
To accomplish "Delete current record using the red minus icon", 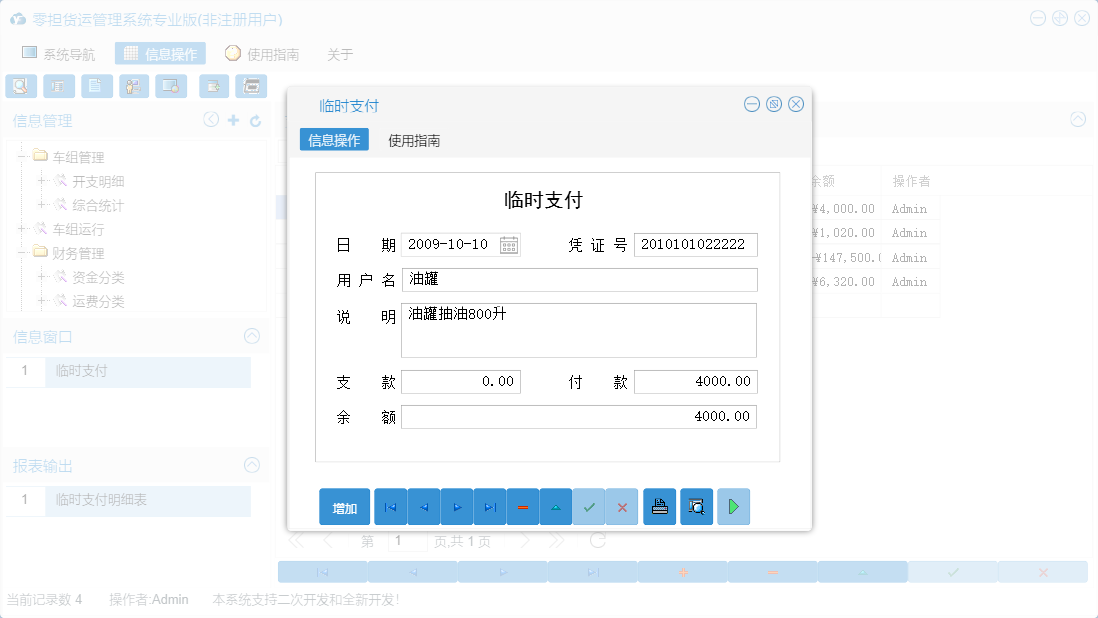I will [x=522, y=507].
